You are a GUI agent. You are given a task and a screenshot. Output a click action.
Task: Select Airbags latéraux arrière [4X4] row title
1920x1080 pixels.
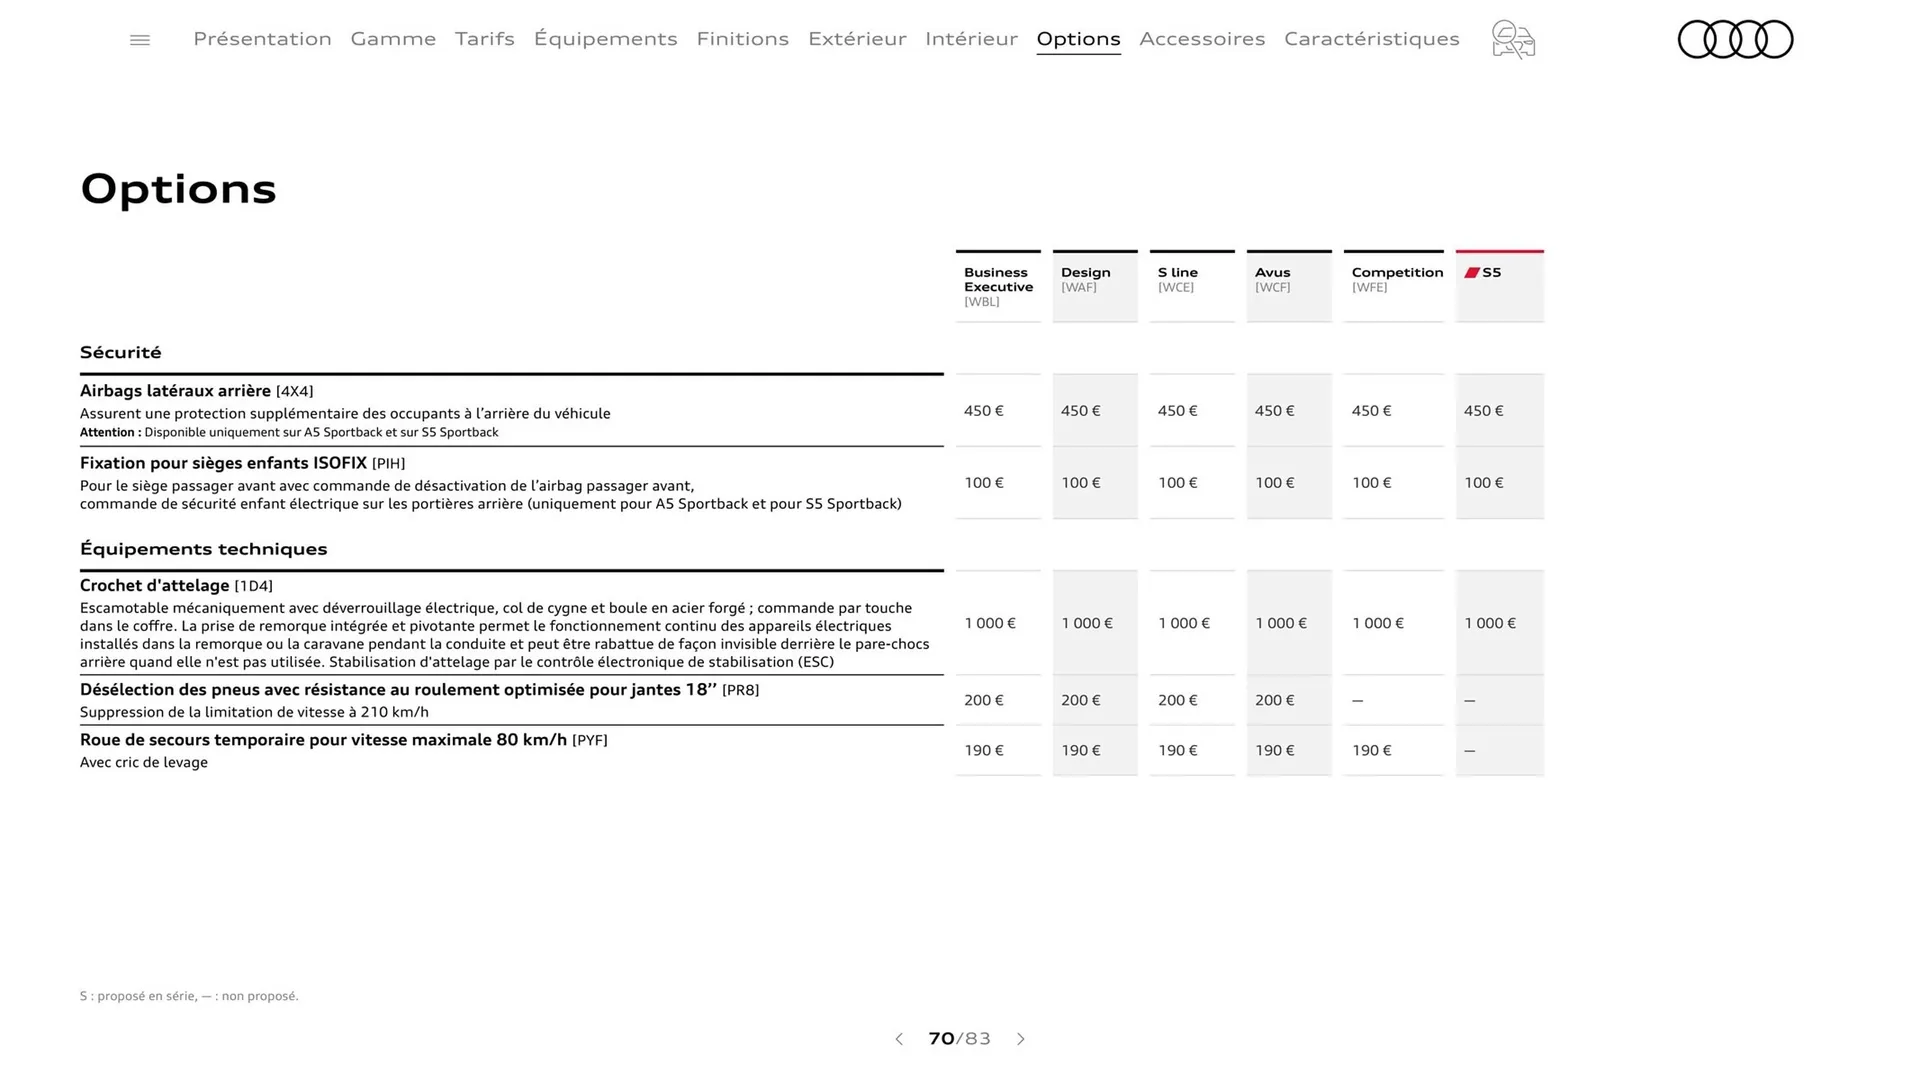[197, 391]
